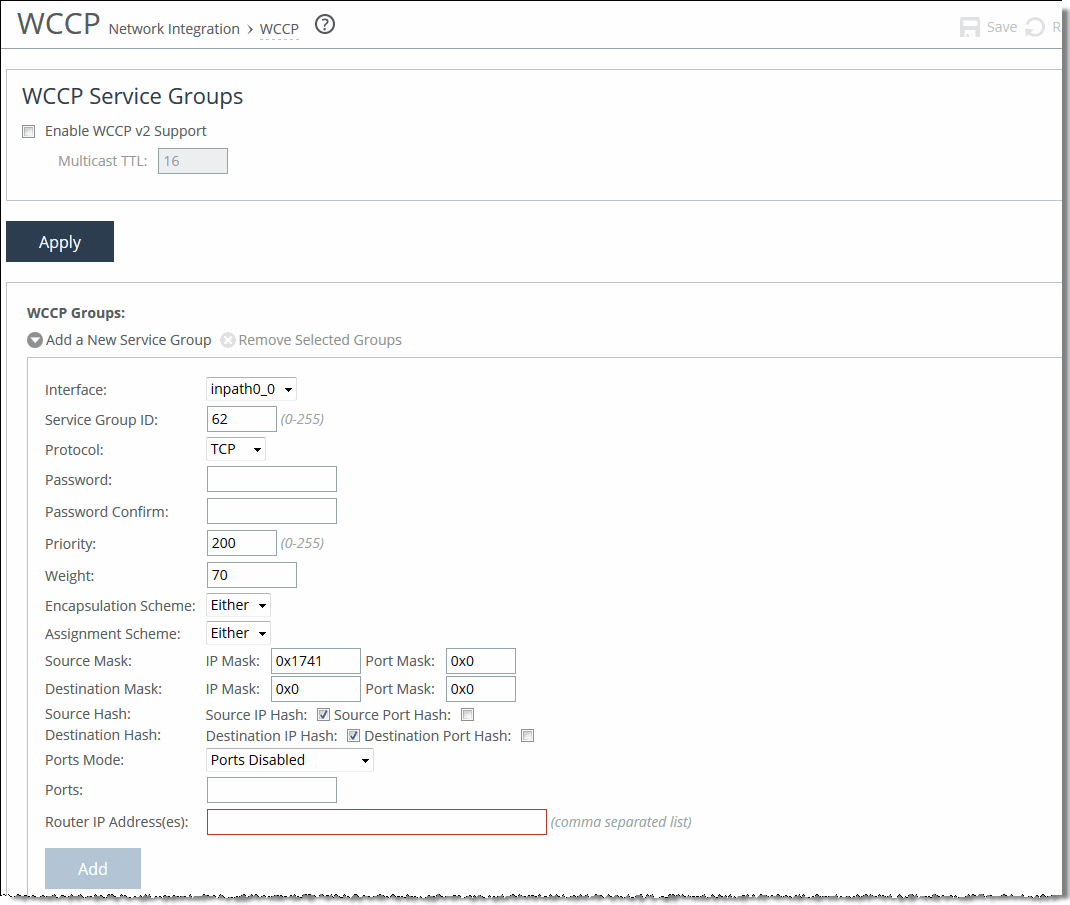This screenshot has height=905, width=1070.
Task: Open the Protocol dropdown set to TCP
Action: pos(235,449)
